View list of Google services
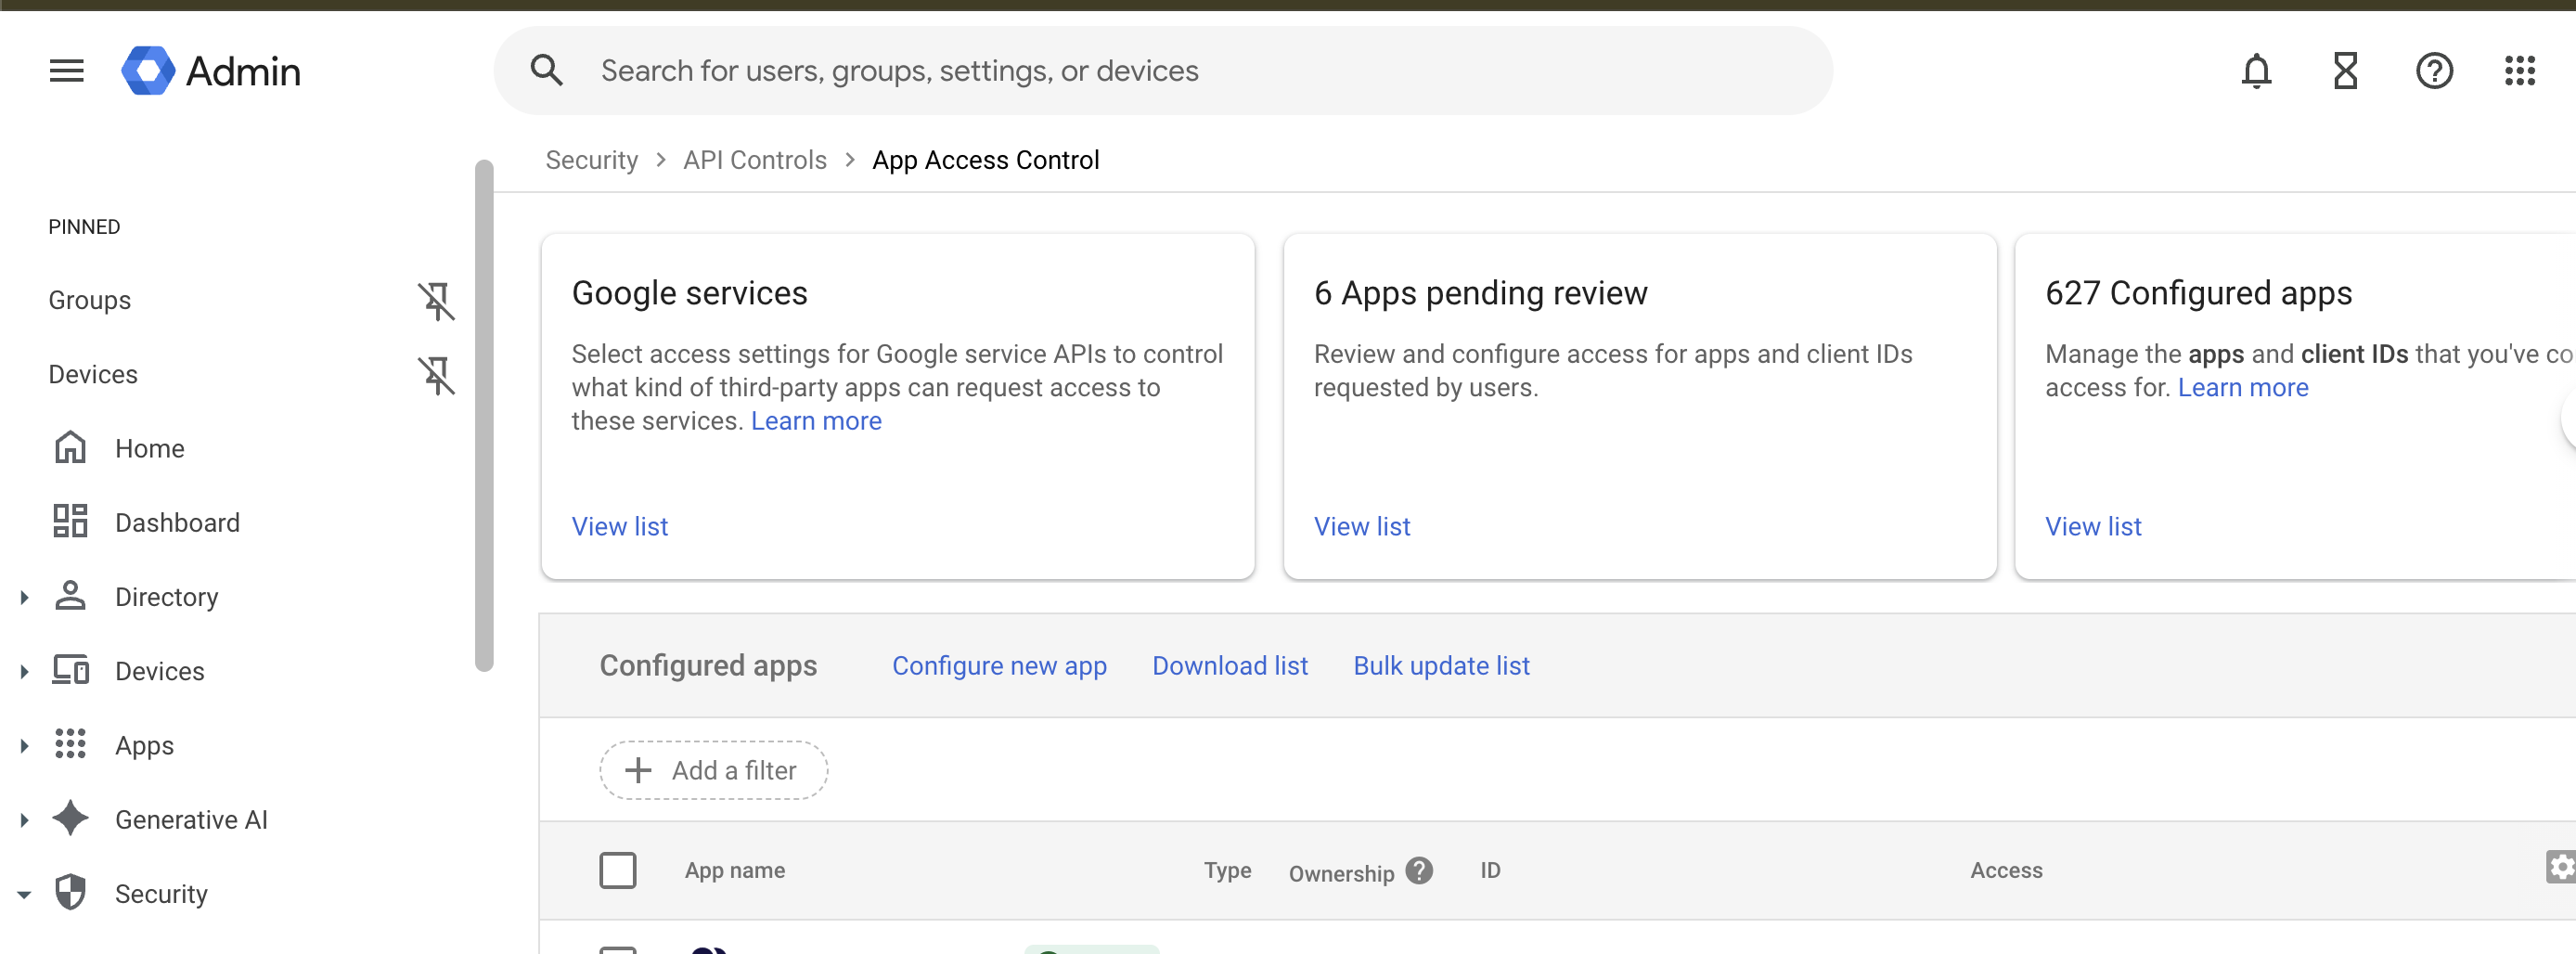This screenshot has height=954, width=2576. tap(620, 526)
